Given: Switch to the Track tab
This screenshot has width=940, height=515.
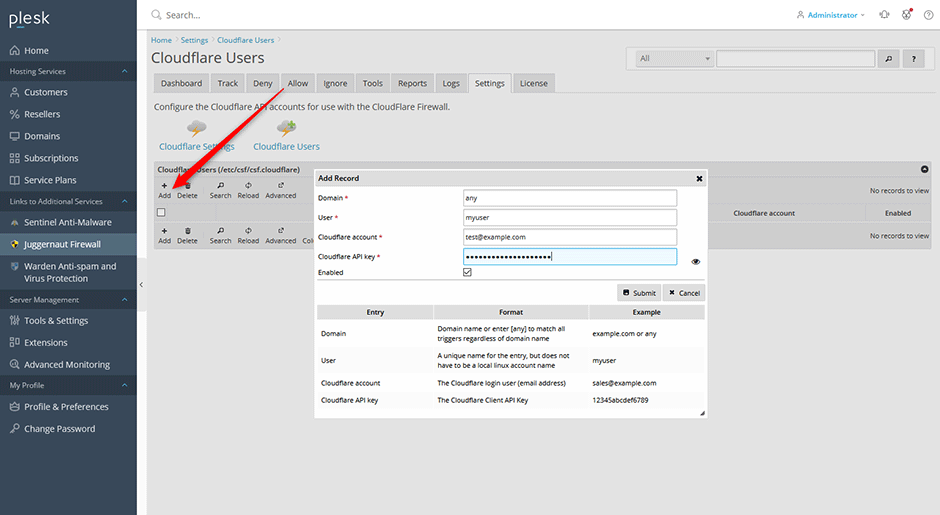Looking at the screenshot, I should click(x=228, y=83).
